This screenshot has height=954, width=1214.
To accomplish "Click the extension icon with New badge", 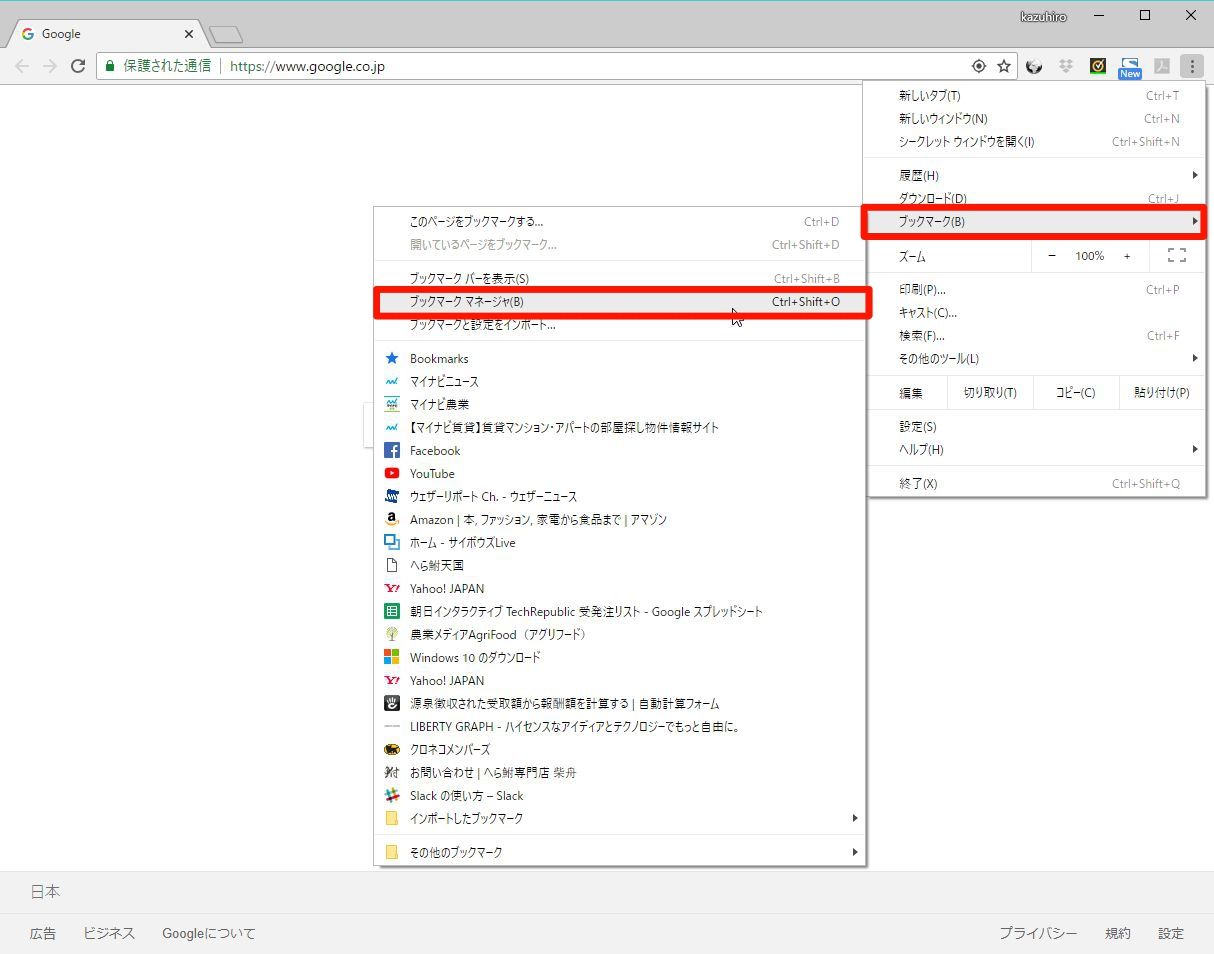I will (x=1130, y=67).
